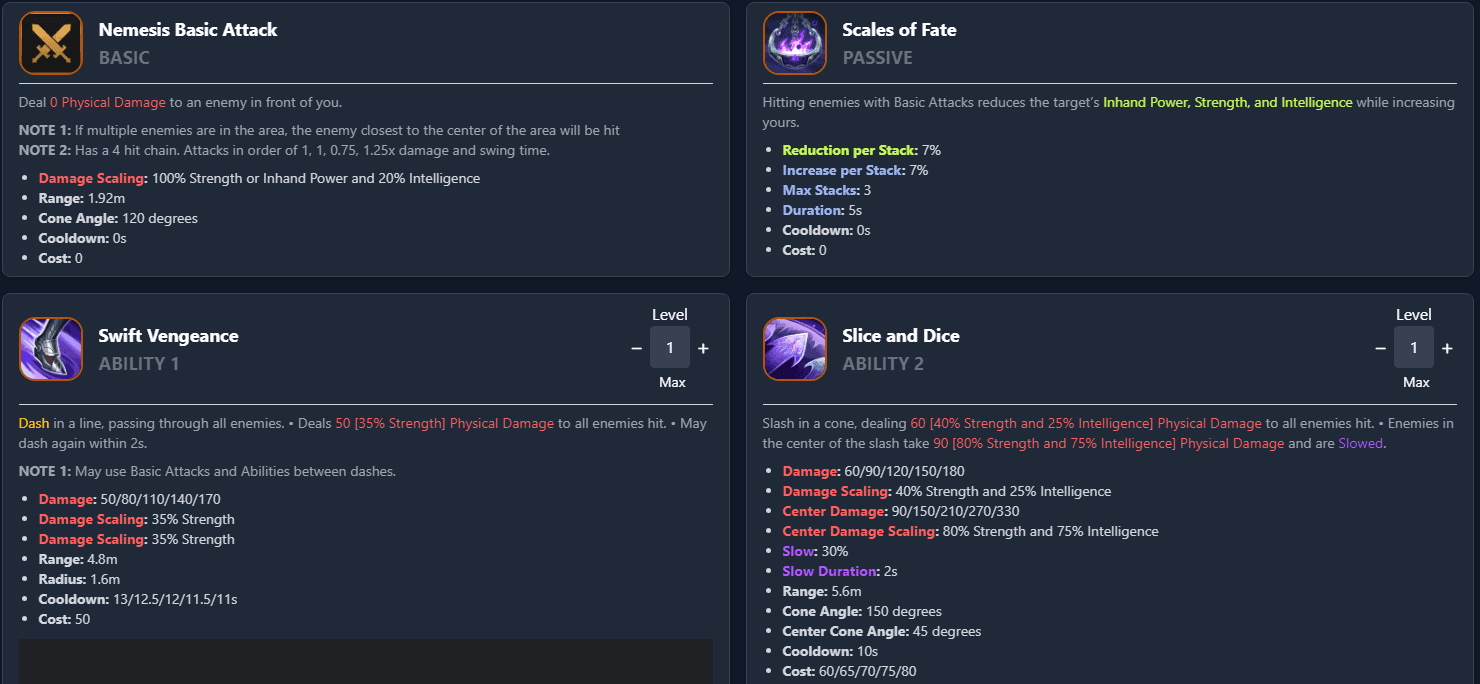Click the Nemesis Basic Attack crossed swords icon

tap(51, 43)
